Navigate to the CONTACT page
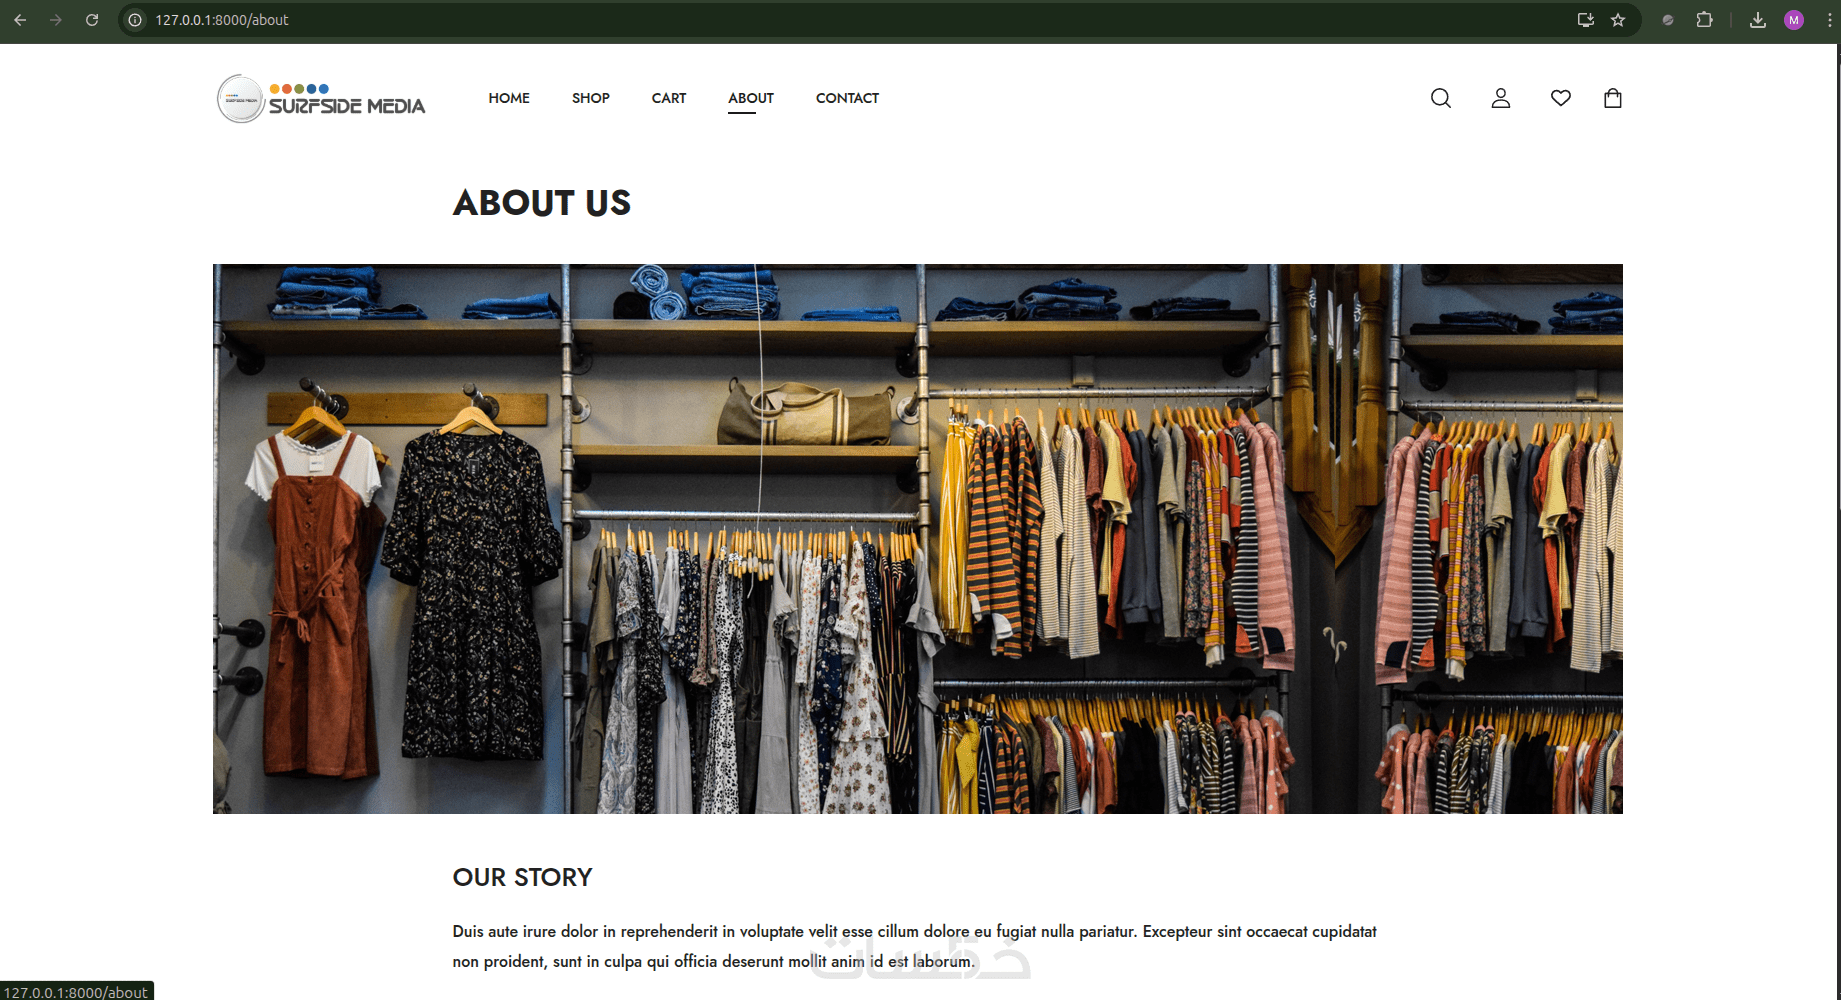 [x=847, y=98]
